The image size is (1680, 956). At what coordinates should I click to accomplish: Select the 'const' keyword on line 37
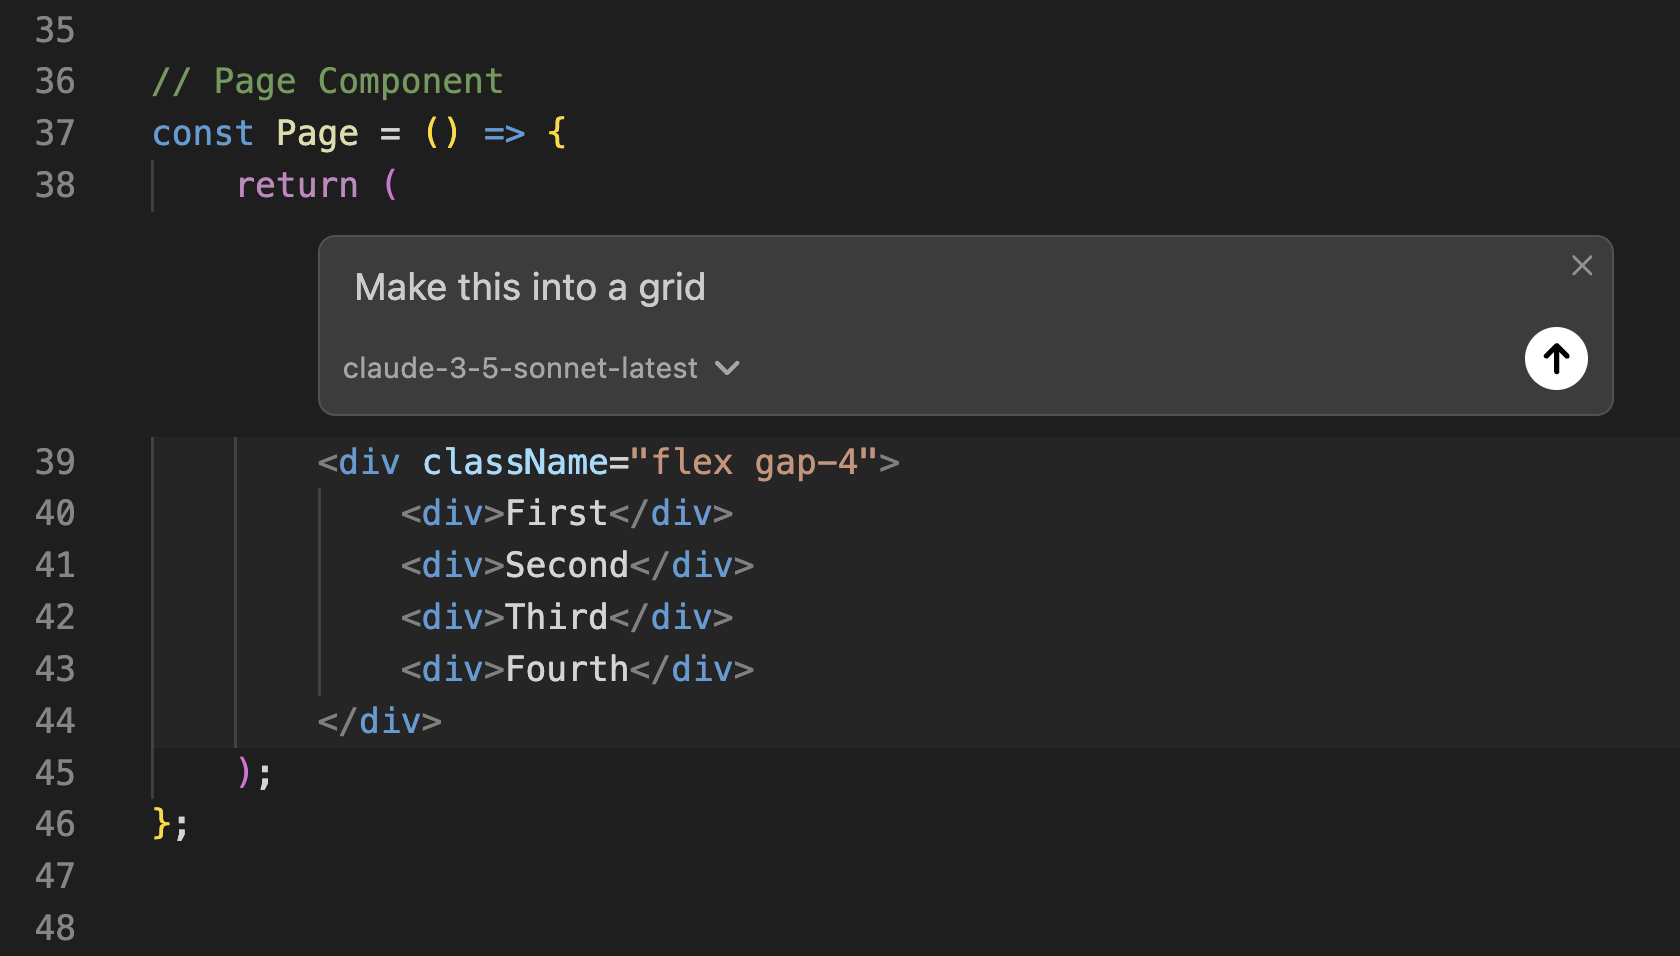202,132
